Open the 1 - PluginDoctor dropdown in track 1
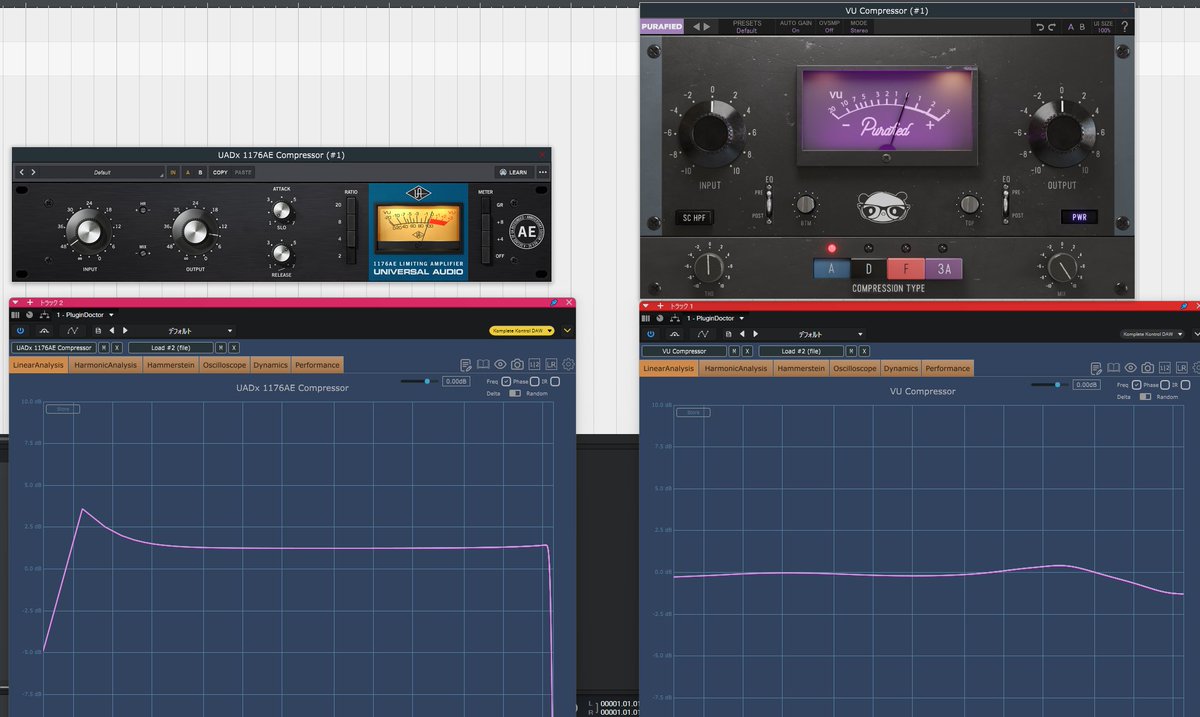 (717, 317)
